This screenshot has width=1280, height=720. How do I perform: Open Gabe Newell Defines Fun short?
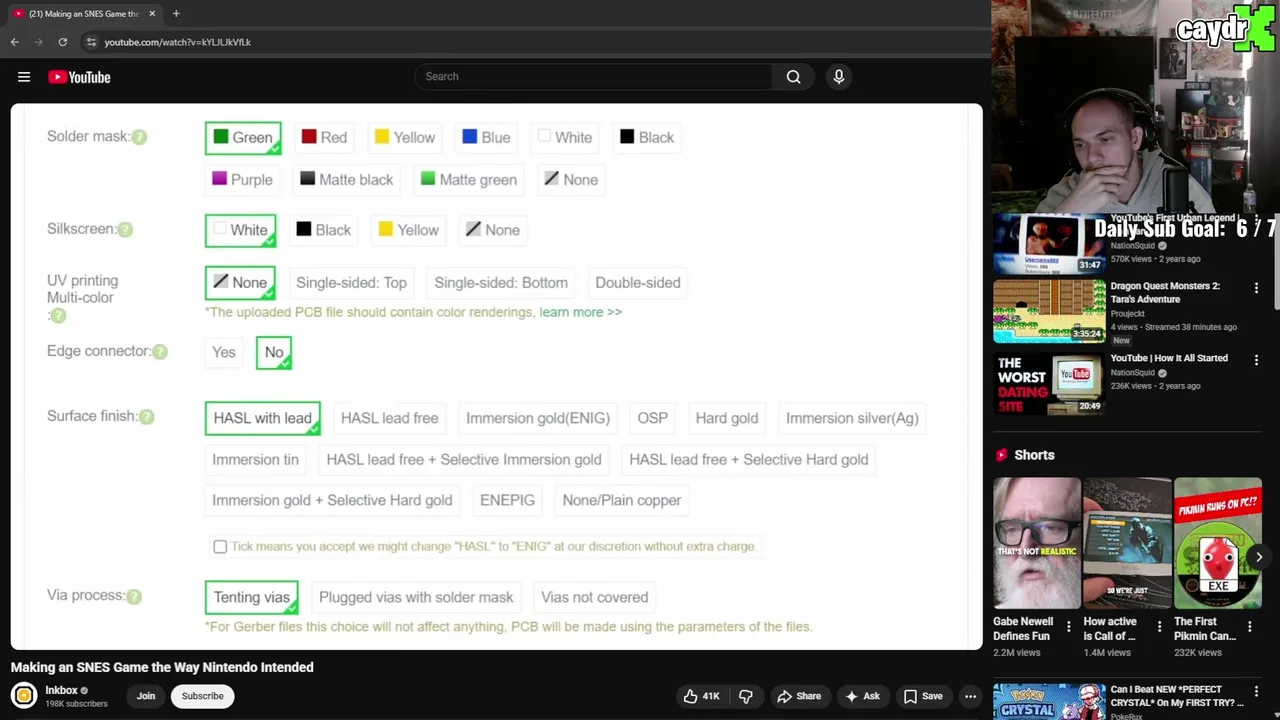click(1037, 543)
